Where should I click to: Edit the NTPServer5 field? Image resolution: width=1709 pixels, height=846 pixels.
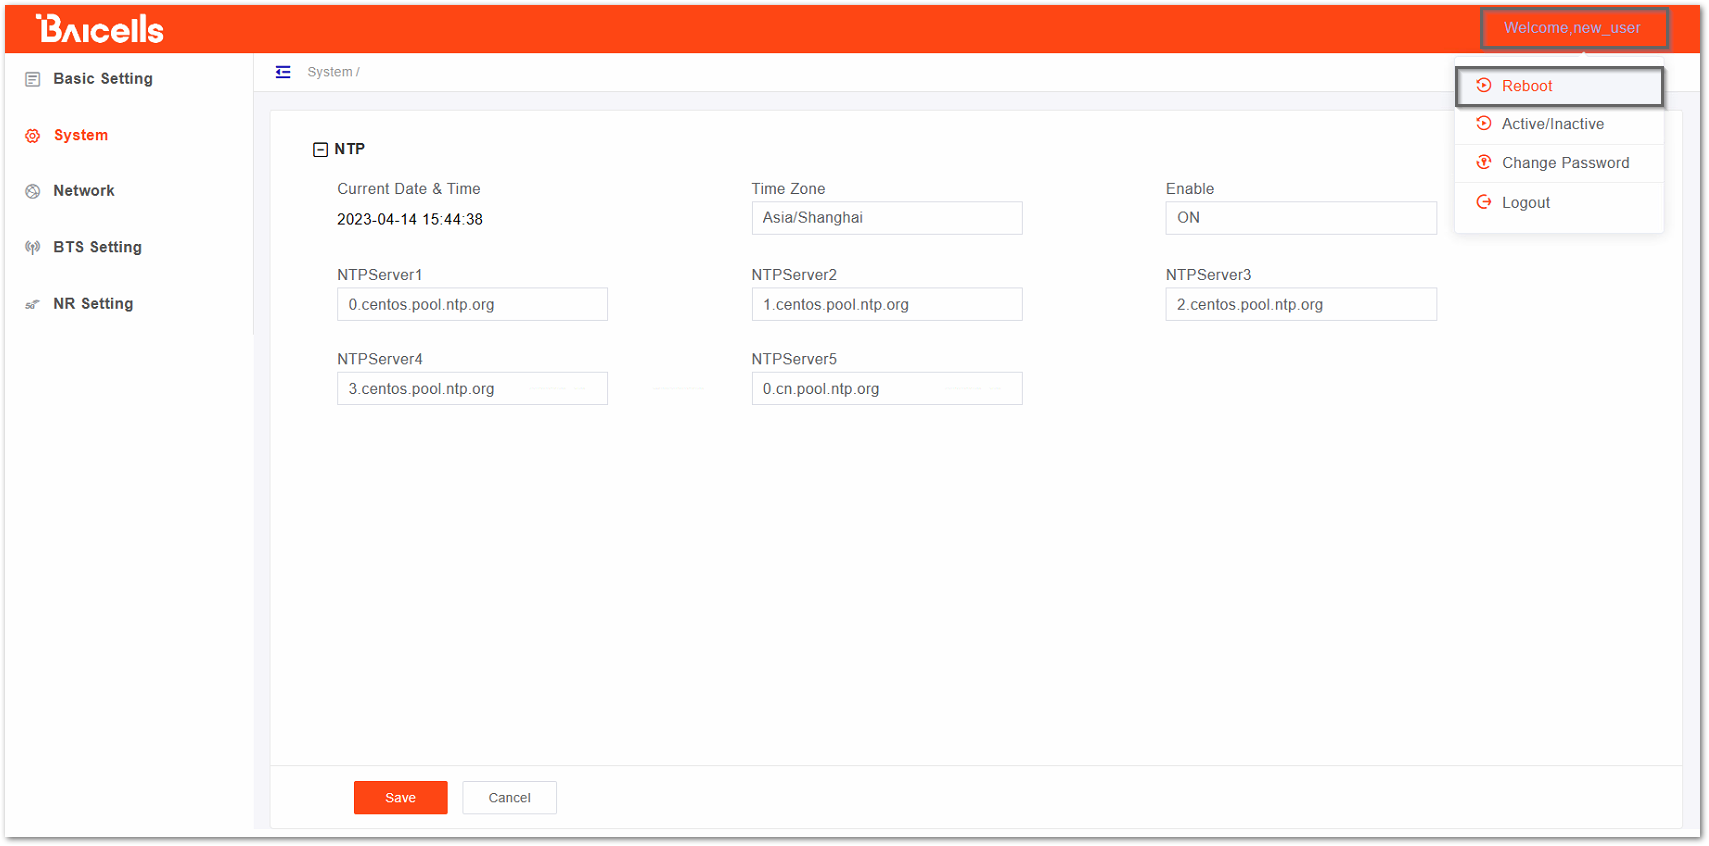pyautogui.click(x=887, y=389)
